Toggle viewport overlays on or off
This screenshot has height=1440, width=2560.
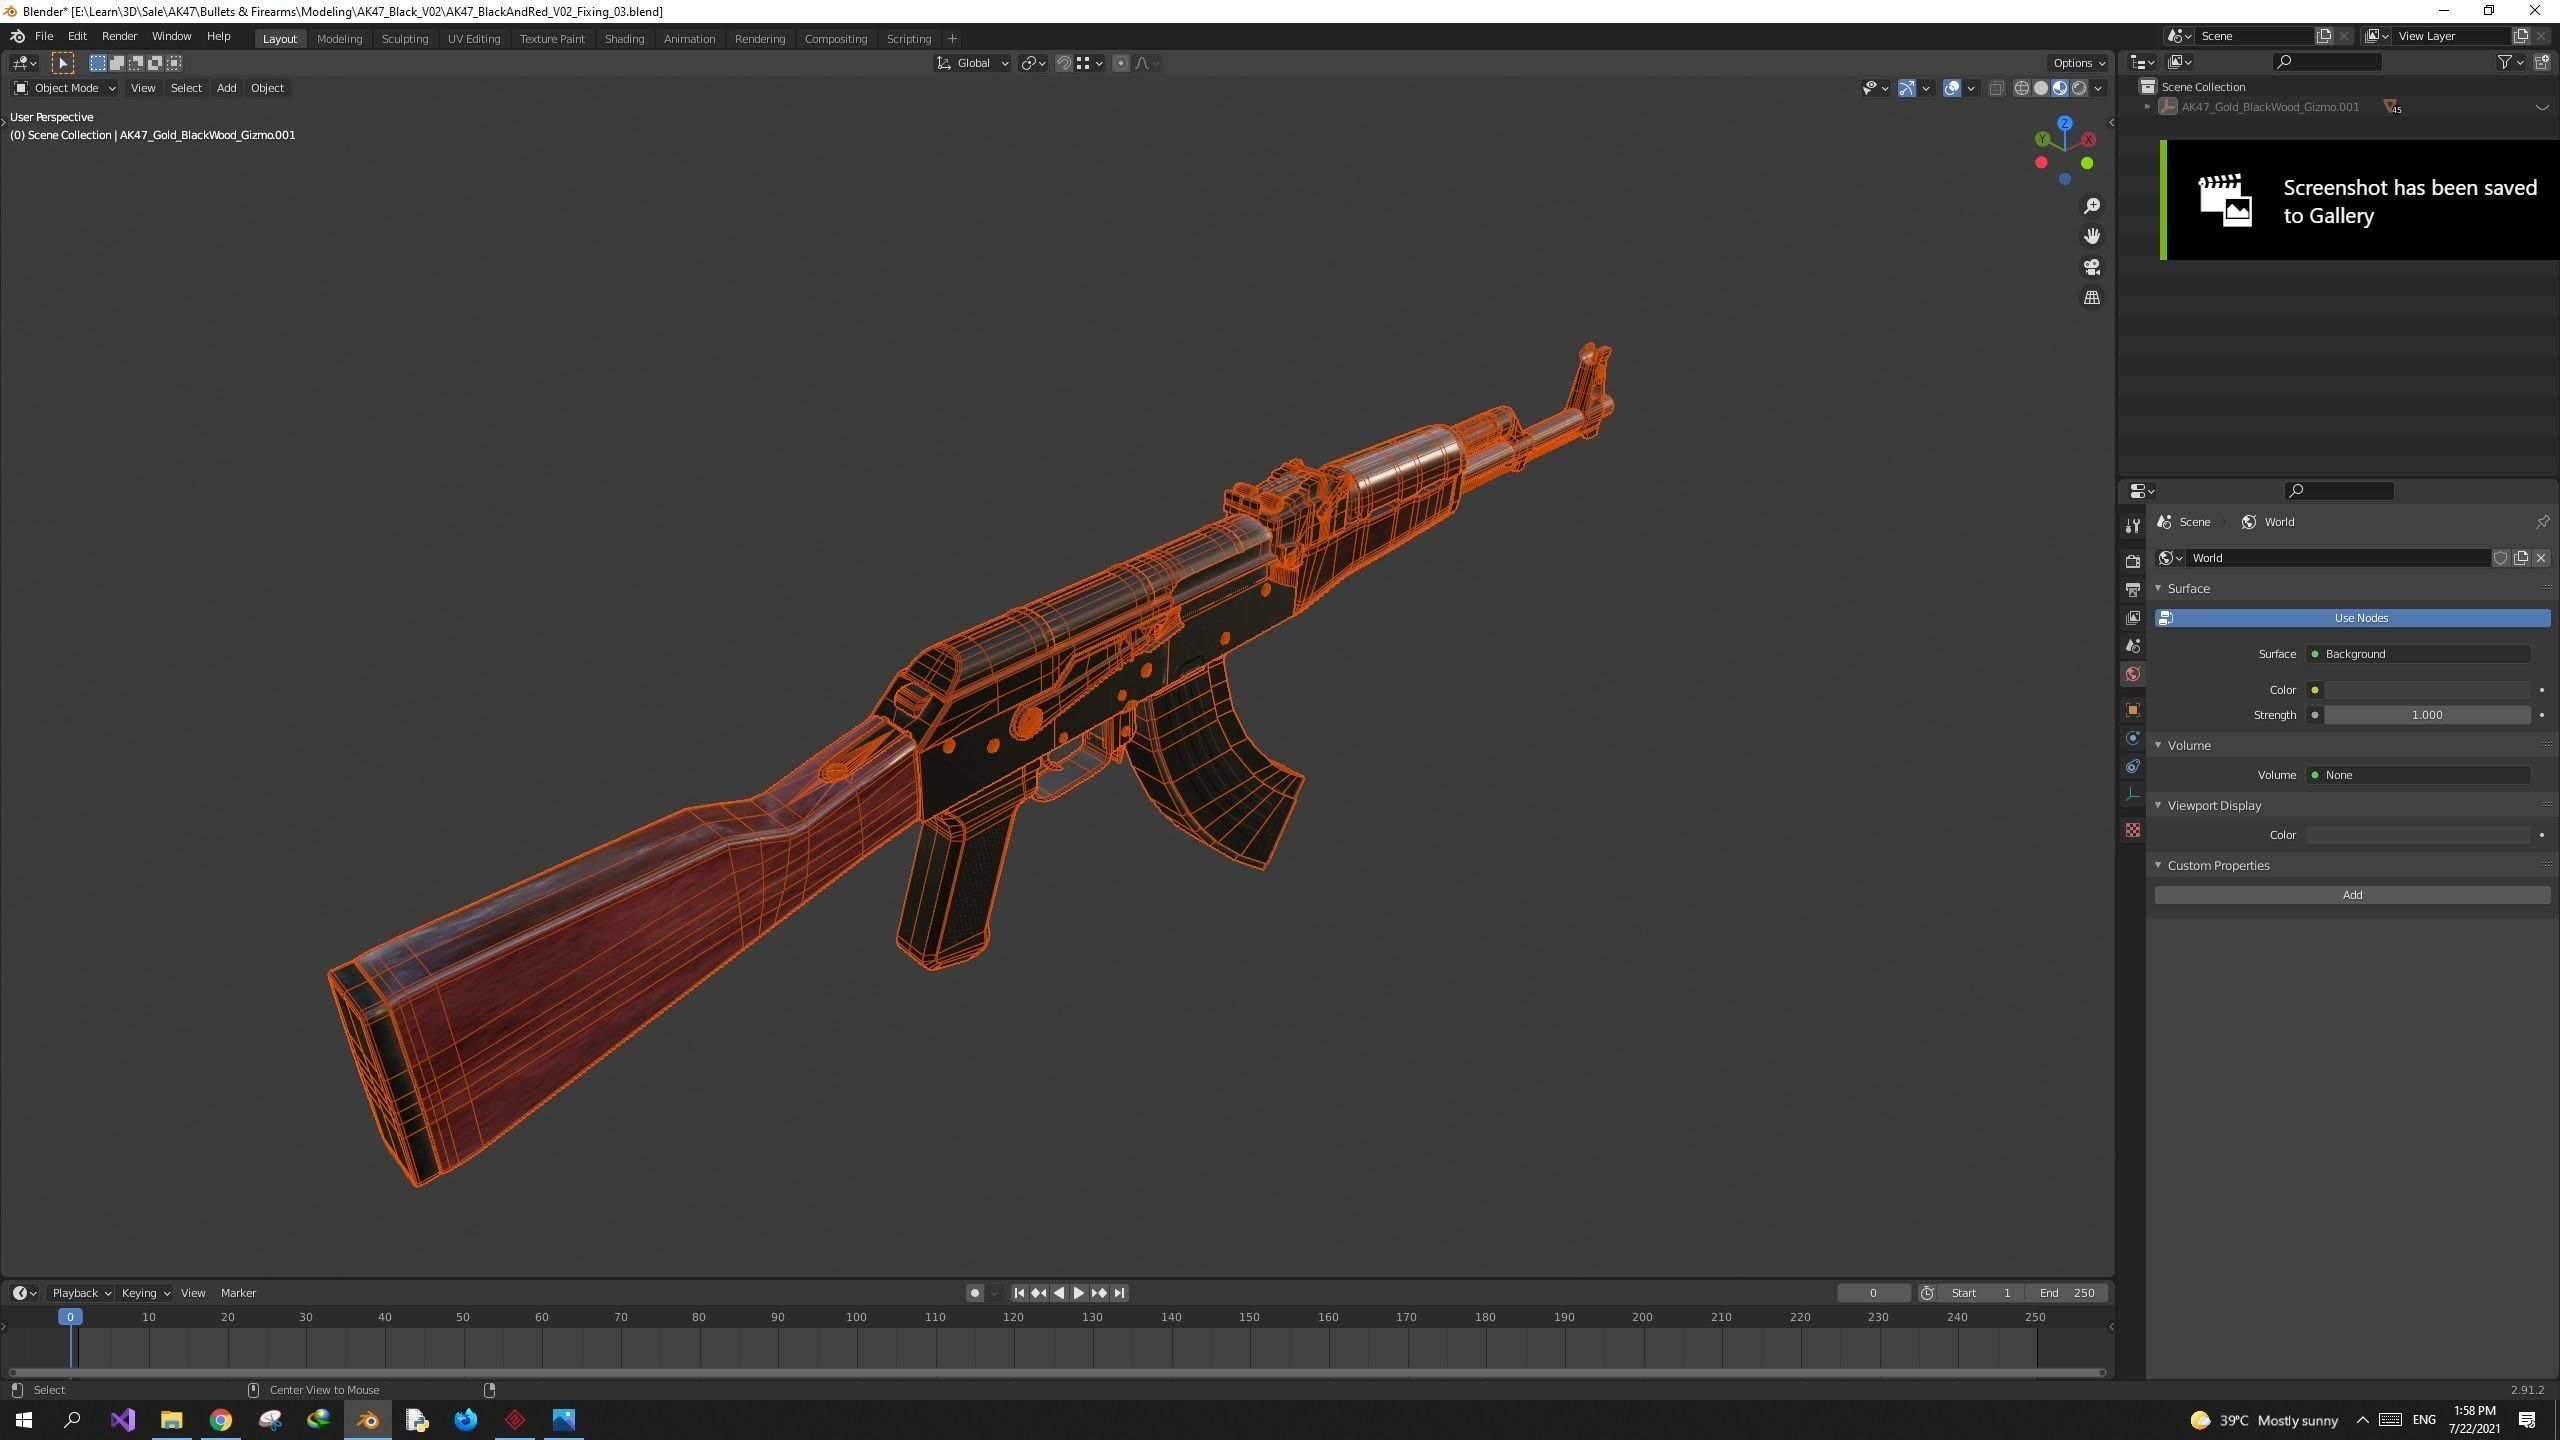click(1951, 88)
